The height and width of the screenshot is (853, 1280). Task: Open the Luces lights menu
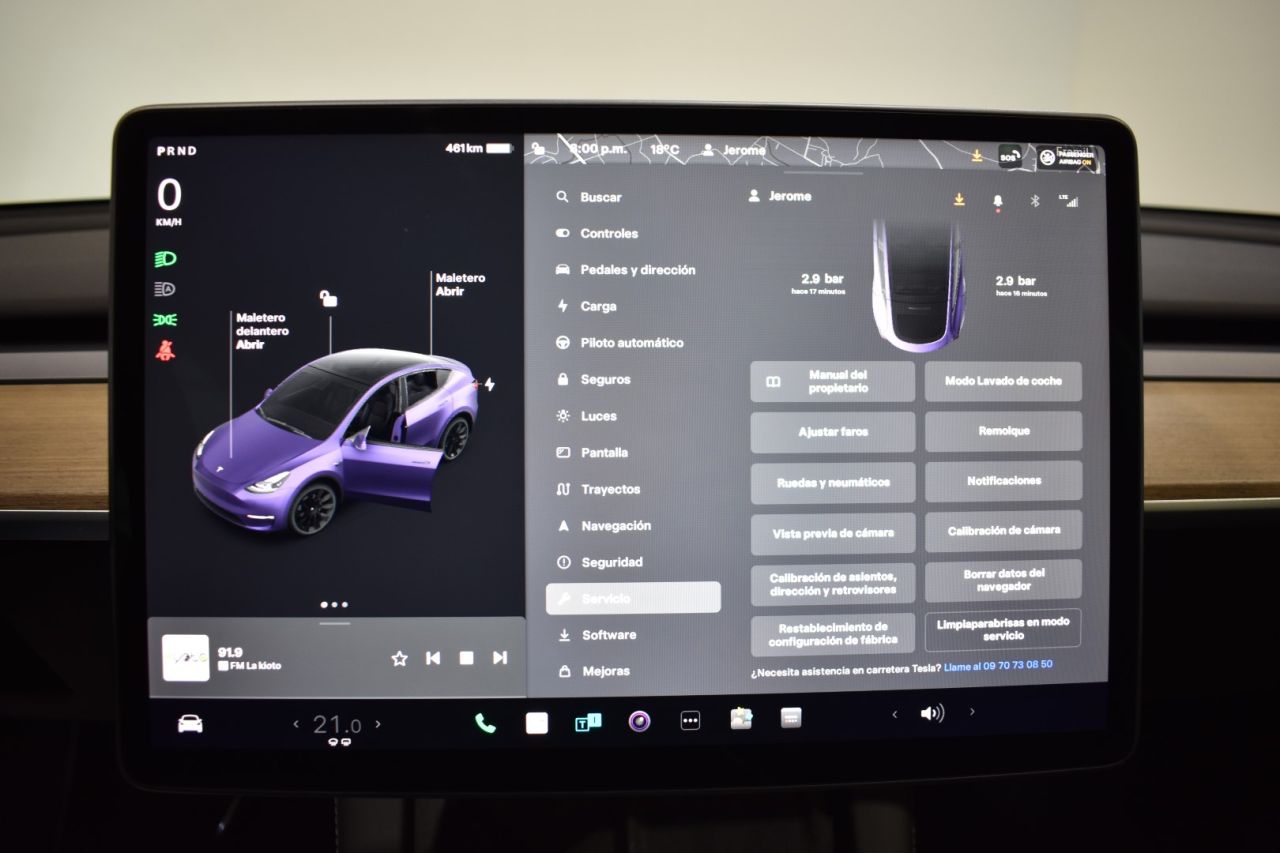click(586, 416)
